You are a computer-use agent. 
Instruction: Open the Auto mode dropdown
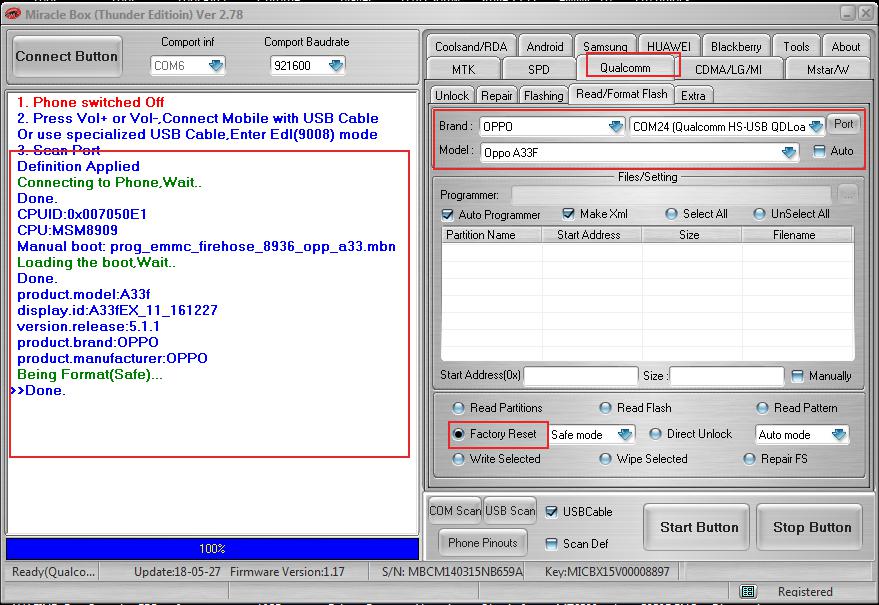839,434
